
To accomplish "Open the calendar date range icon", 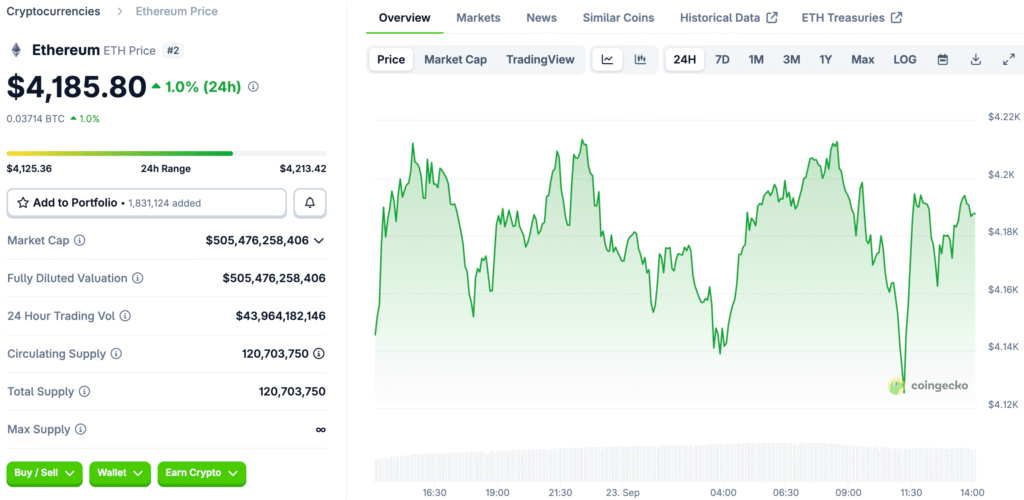I will click(942, 59).
